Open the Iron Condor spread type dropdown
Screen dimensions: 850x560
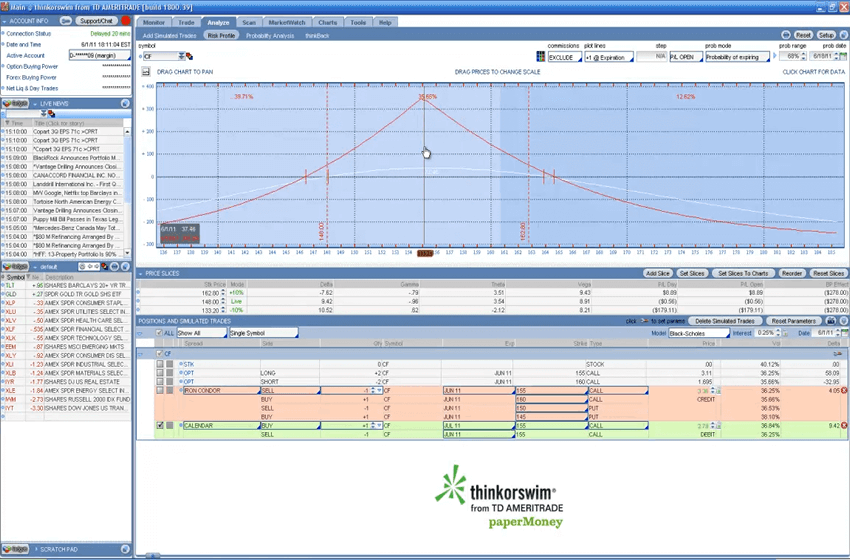point(222,390)
